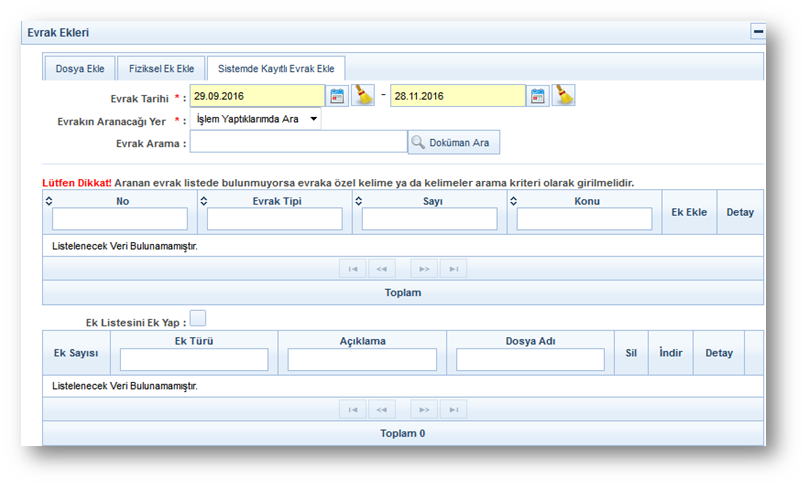Select the Sistemde Kayıtlı Evrak Ekle tab
The height and width of the screenshot is (488, 808).
point(276,69)
